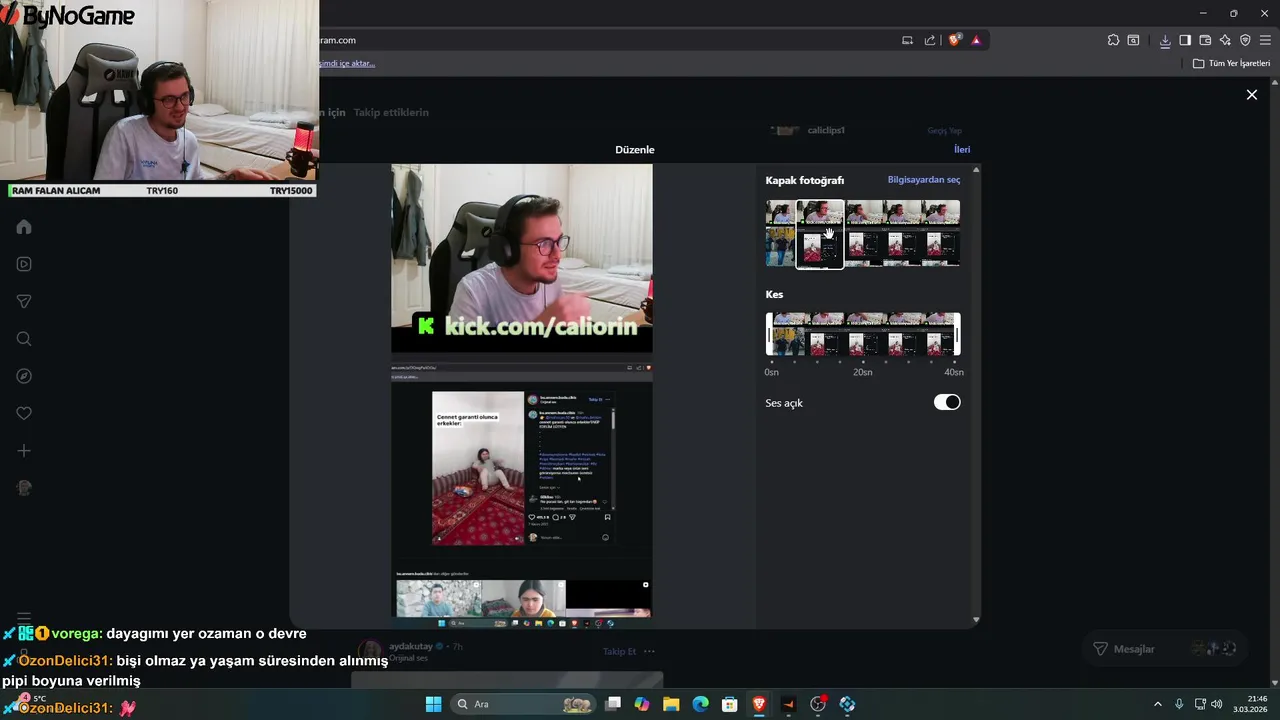Open Instagram Home from the sidebar
This screenshot has height=720, width=1280.
tap(24, 227)
